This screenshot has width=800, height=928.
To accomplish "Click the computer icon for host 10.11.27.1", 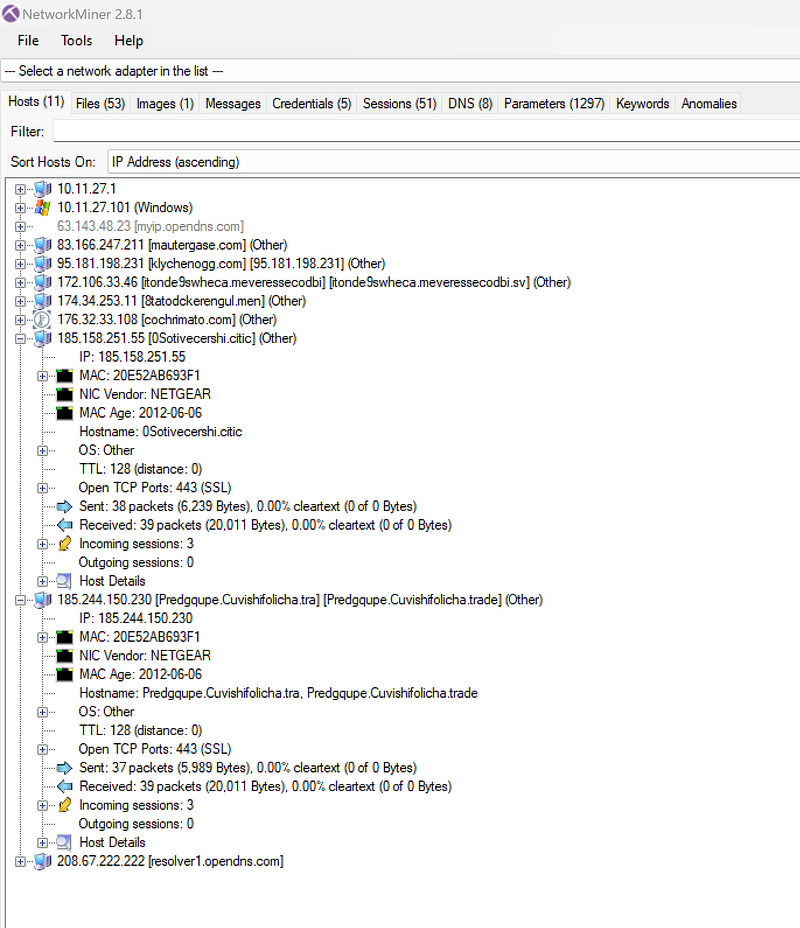I will coord(43,189).
